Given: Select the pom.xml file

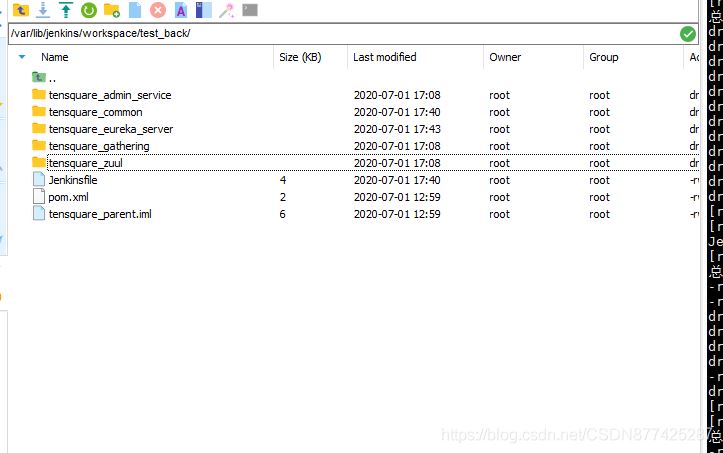Looking at the screenshot, I should (x=68, y=197).
